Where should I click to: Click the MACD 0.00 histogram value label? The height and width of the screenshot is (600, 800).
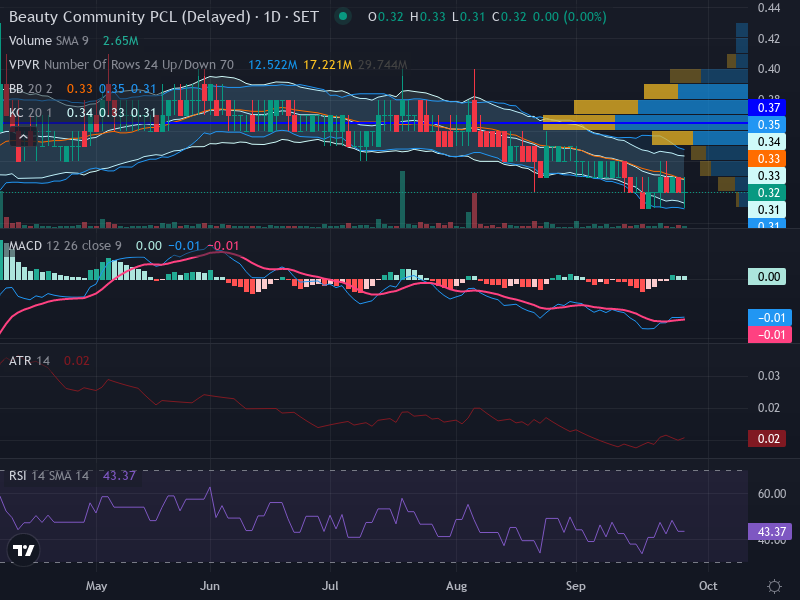pos(768,277)
